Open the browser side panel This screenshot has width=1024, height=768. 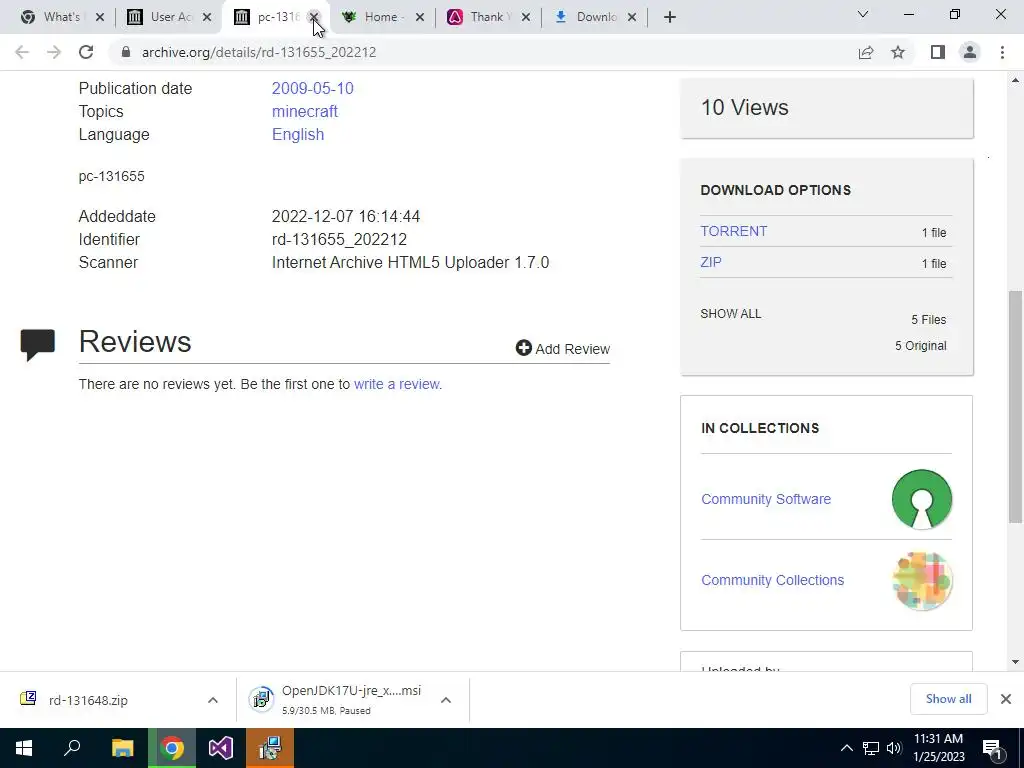click(x=938, y=52)
